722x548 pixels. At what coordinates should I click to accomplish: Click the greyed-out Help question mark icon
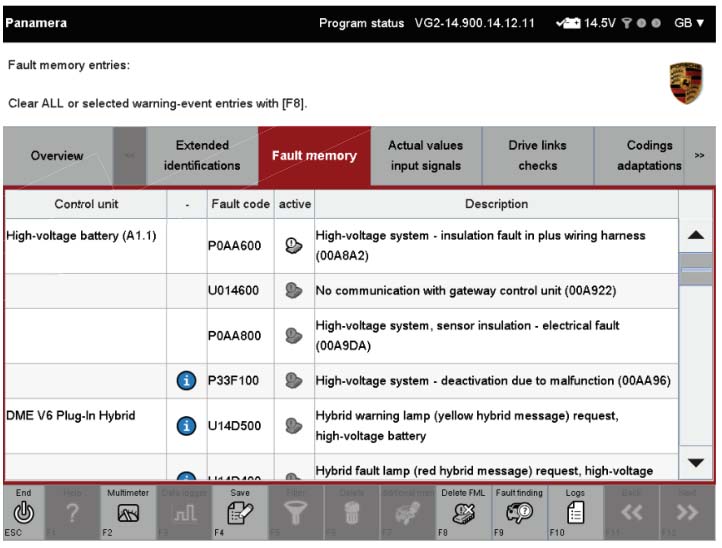coord(72,513)
